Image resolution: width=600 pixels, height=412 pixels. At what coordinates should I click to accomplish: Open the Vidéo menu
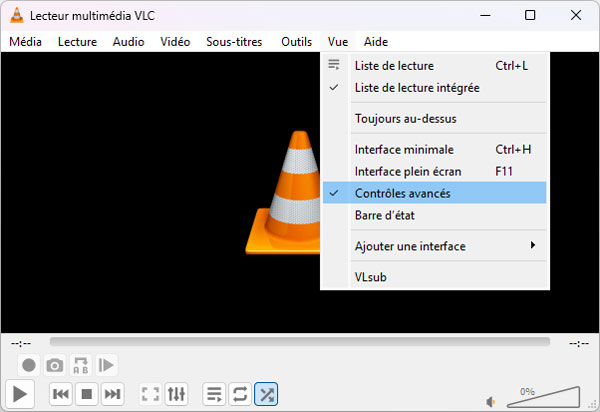[x=175, y=41]
